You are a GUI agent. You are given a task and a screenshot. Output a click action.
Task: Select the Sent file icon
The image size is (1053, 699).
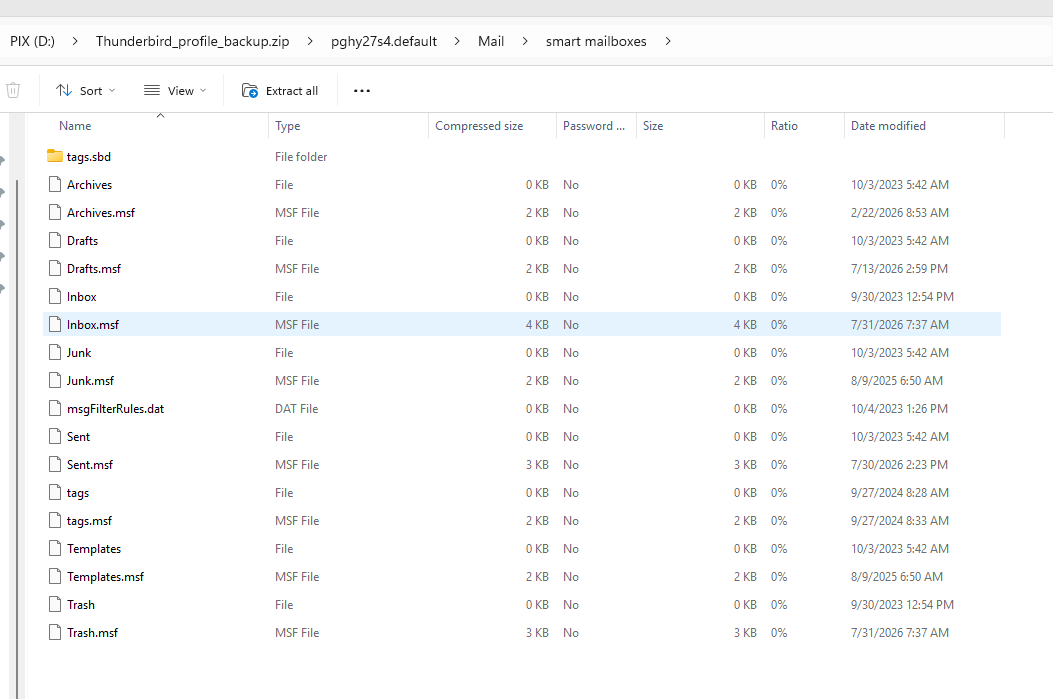coord(55,436)
